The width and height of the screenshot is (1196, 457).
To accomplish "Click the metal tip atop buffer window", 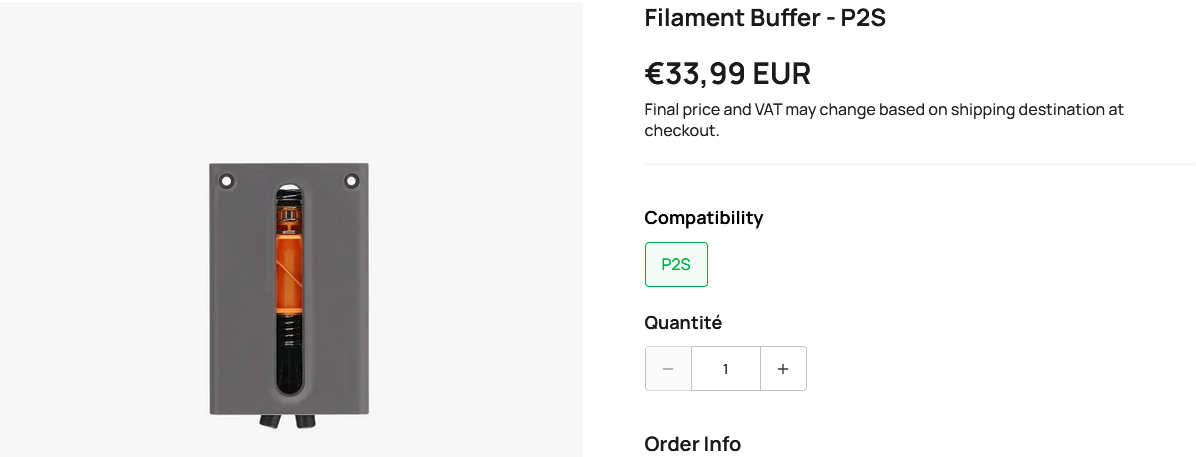I will coord(288,190).
